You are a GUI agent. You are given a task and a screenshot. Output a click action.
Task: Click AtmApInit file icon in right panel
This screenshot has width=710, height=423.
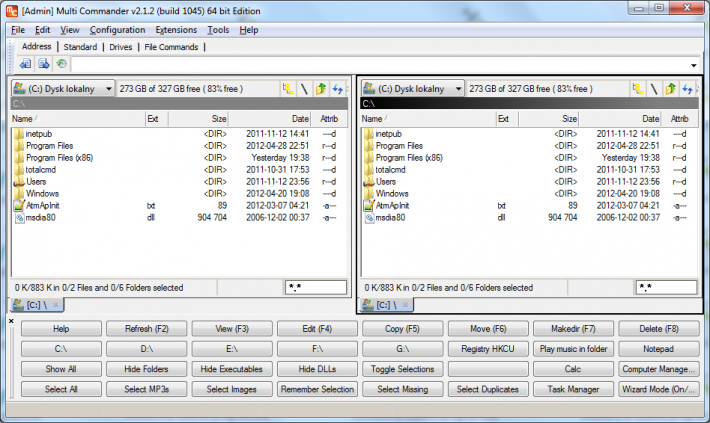click(x=369, y=206)
